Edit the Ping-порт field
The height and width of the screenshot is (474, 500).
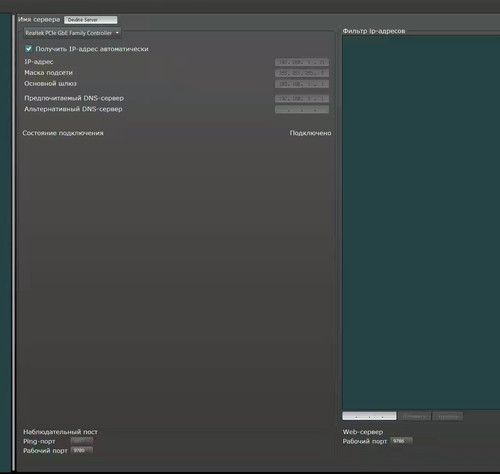click(x=82, y=441)
